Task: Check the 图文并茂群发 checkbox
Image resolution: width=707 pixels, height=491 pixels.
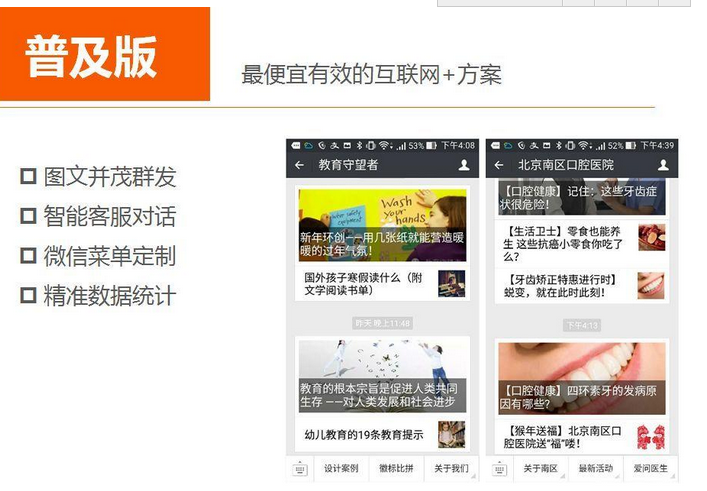Action: (x=28, y=177)
